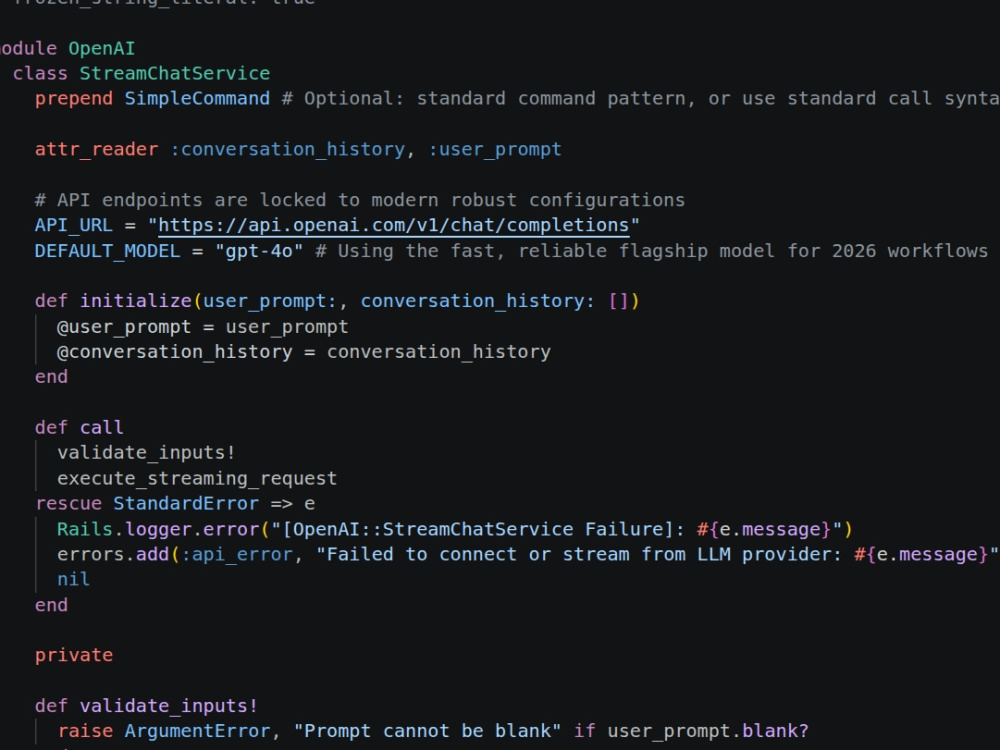Click the "gpt-4o" string value

(259, 251)
